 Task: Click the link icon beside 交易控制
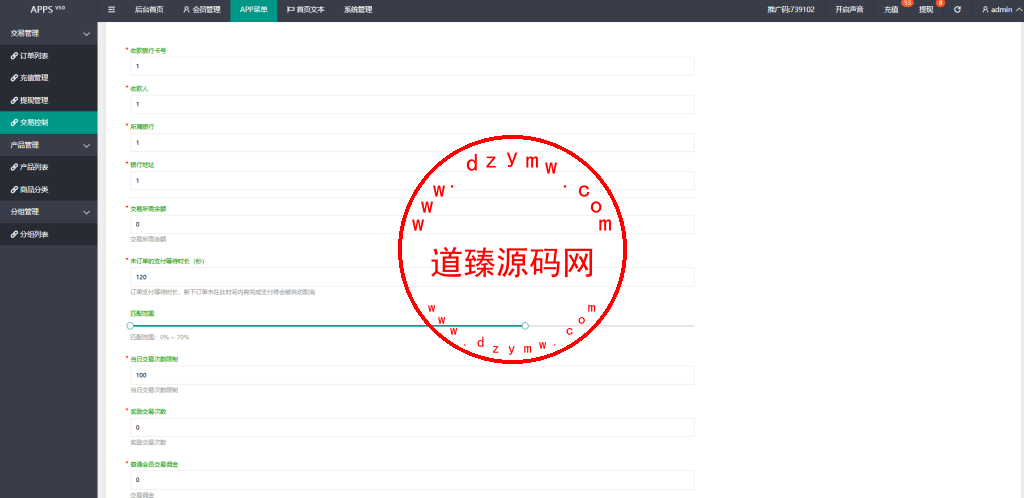pos(14,122)
